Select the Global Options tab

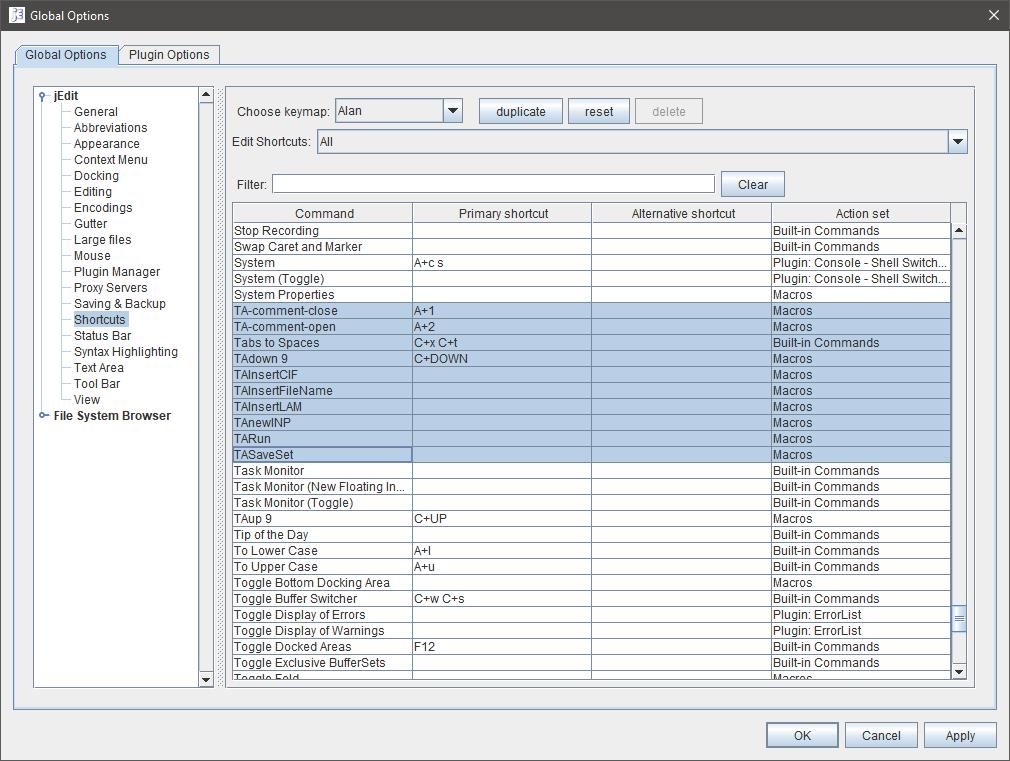pos(66,55)
